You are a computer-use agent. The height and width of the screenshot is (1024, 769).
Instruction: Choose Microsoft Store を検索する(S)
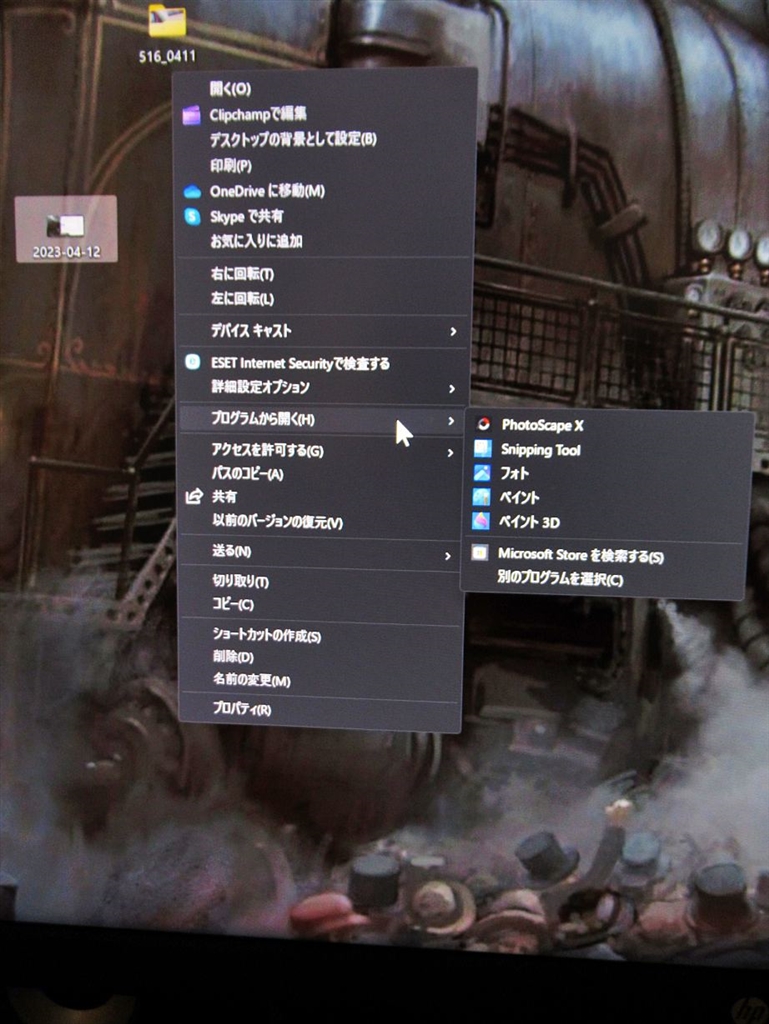pos(581,555)
